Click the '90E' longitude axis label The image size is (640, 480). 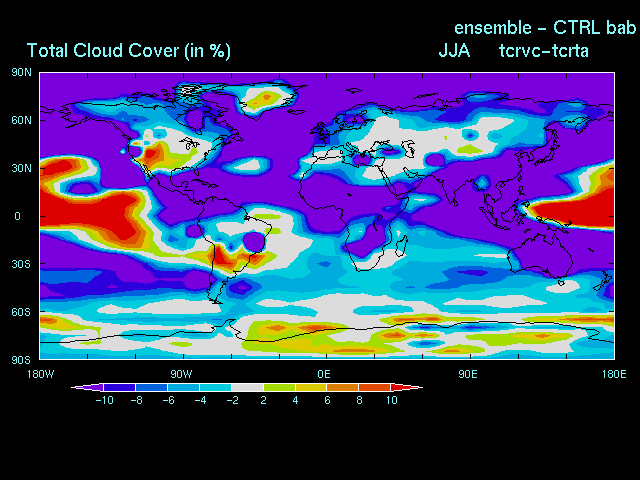[x=467, y=373]
